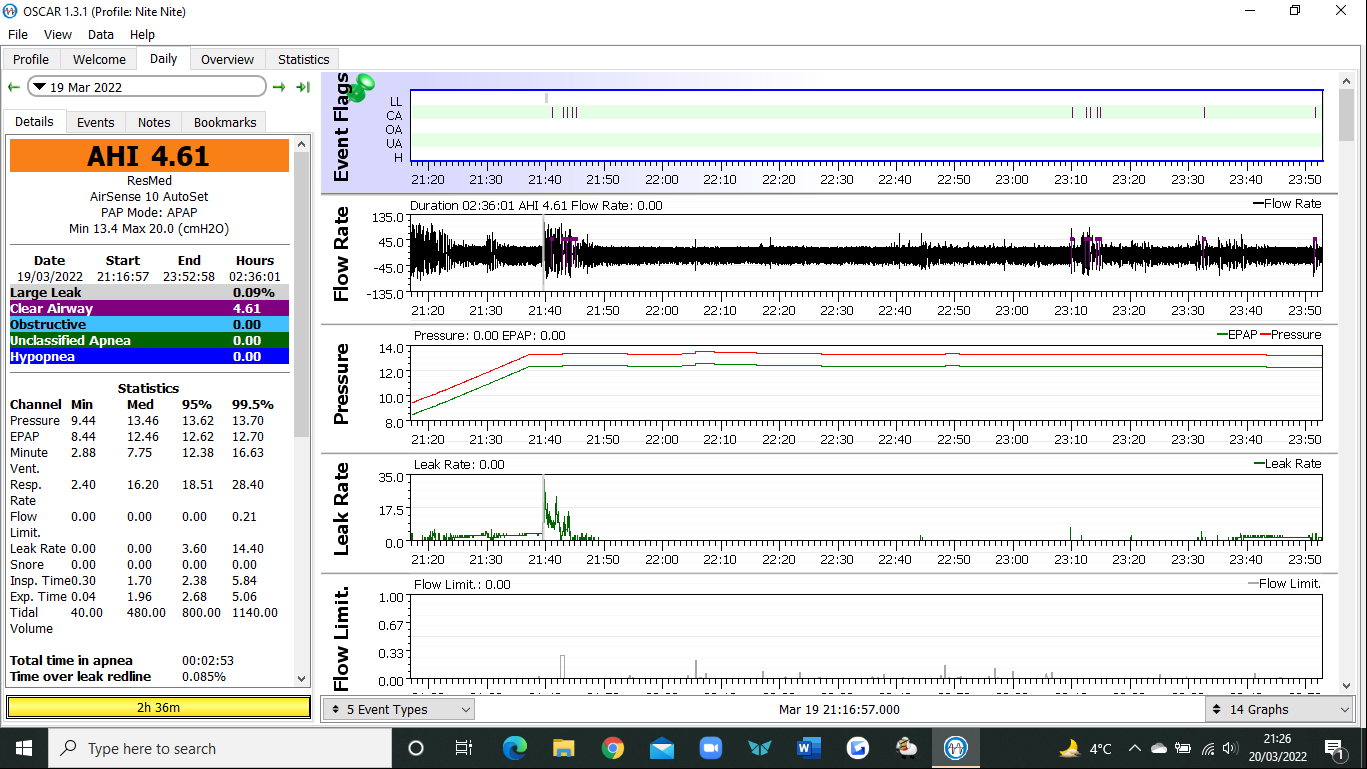
Task: Open the Data menu
Action: [x=101, y=35]
